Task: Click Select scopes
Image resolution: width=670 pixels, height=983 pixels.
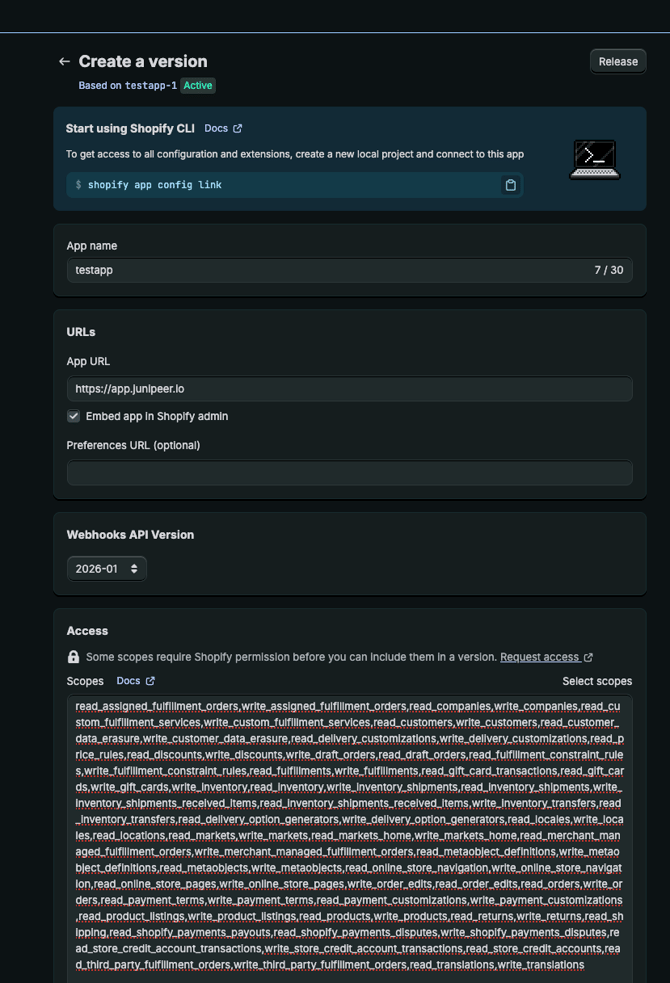Action: (x=597, y=681)
